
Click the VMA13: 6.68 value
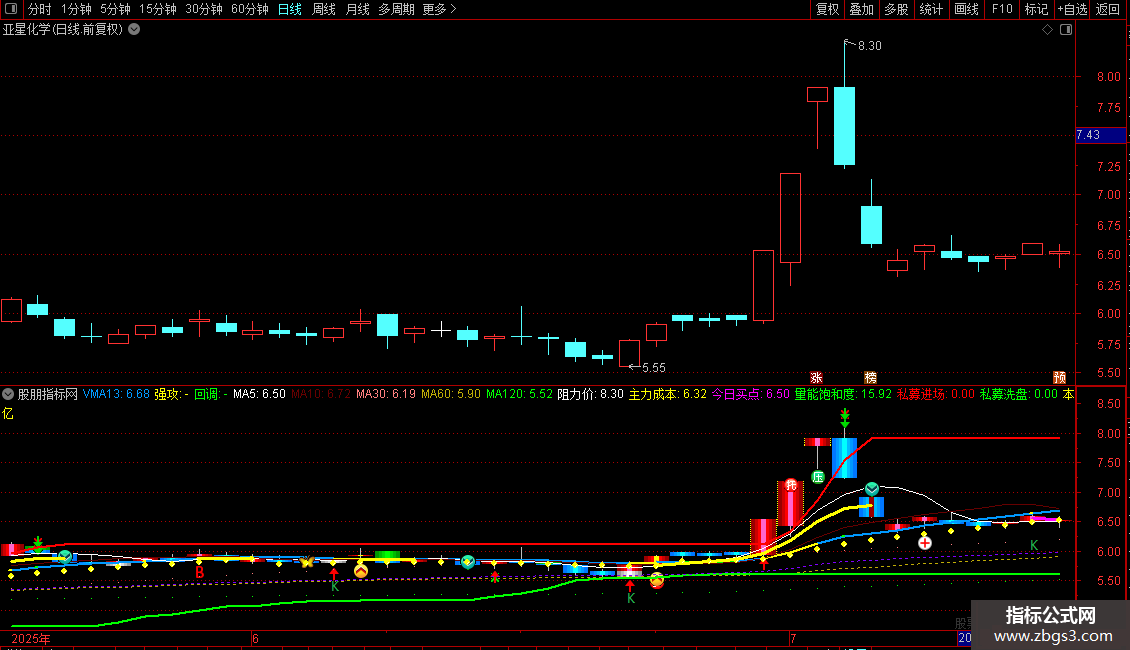116,394
